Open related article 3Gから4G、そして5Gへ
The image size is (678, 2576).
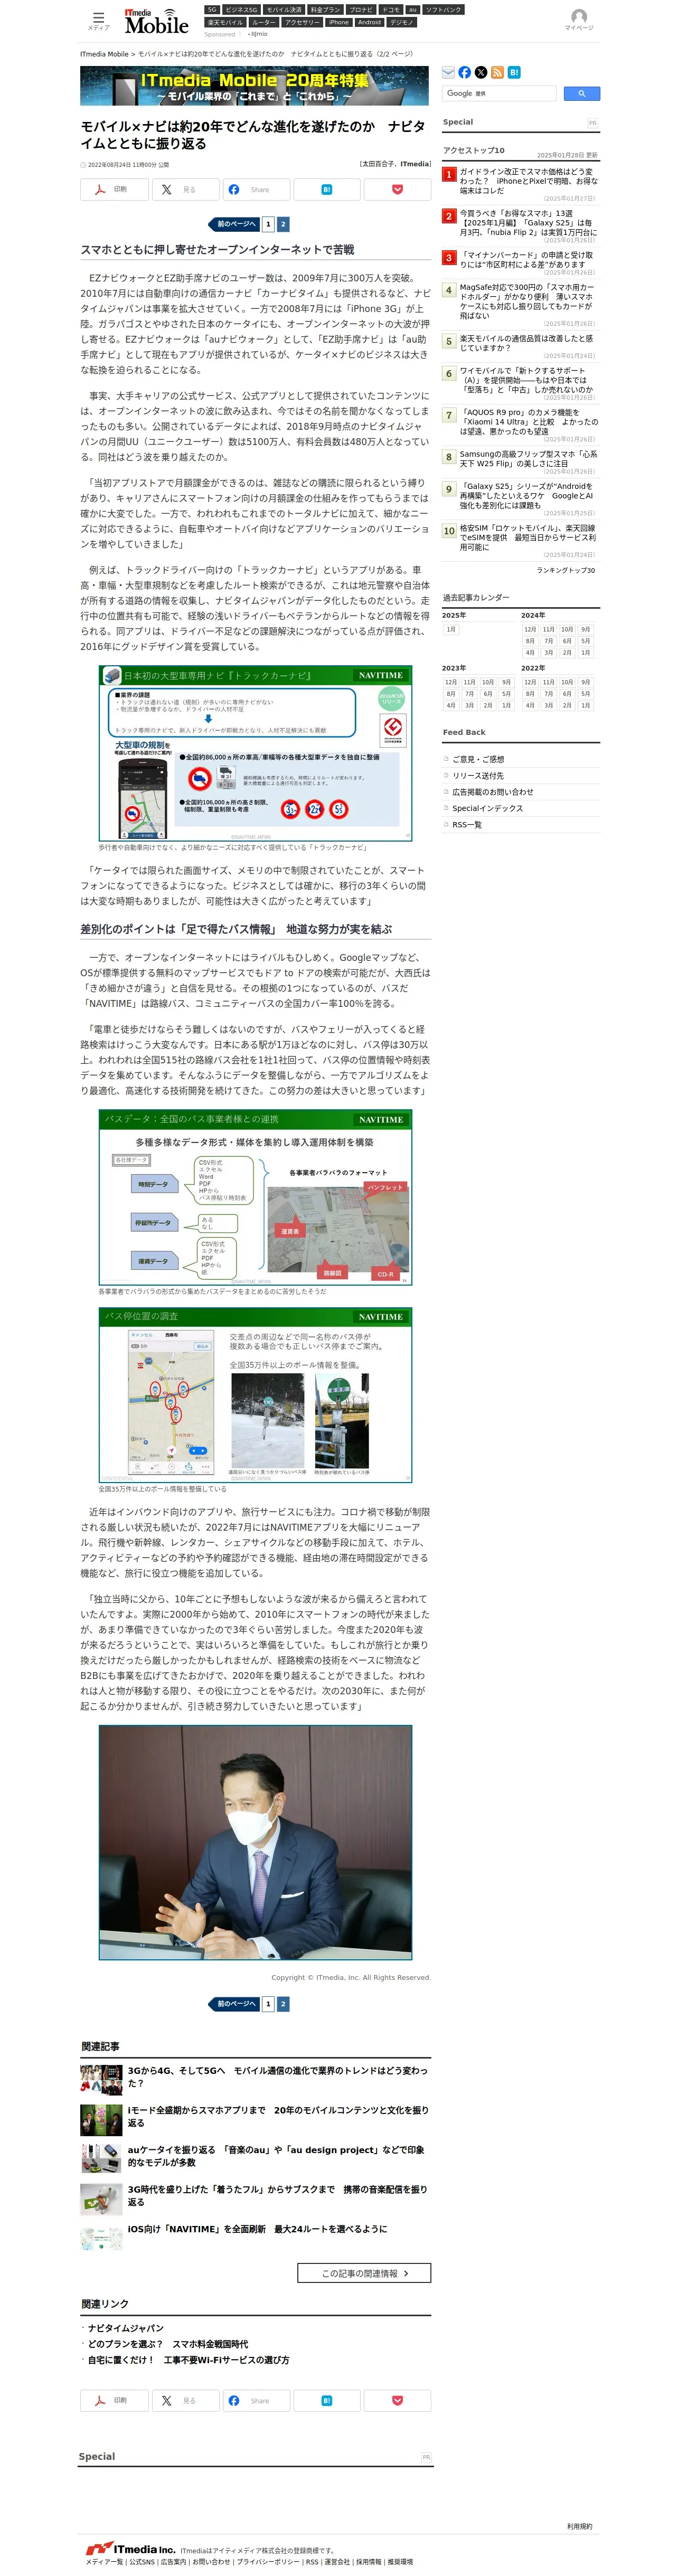pyautogui.click(x=277, y=2077)
